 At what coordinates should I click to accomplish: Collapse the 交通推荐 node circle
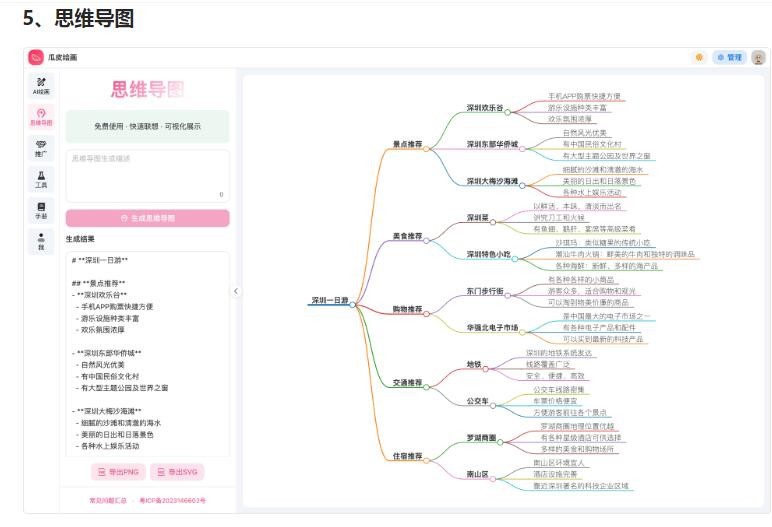[x=426, y=387]
